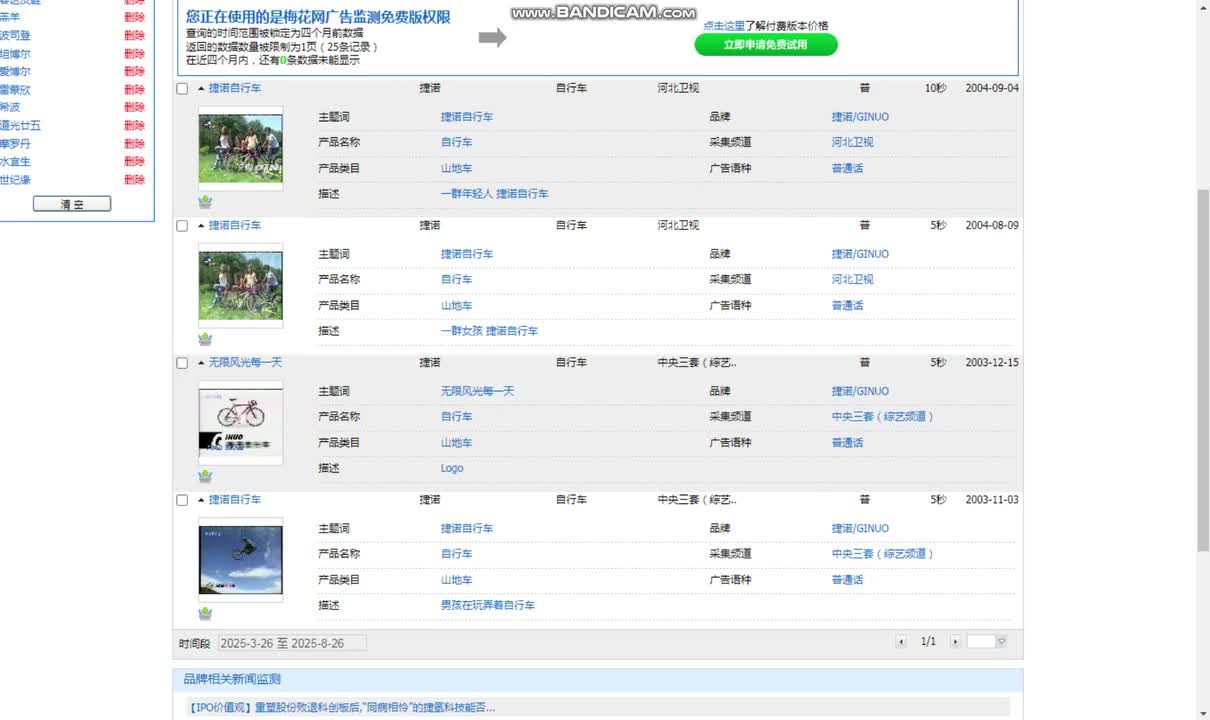
Task: Open 捷诺自行车 title link dated 2004-09-04
Action: pyautogui.click(x=235, y=88)
